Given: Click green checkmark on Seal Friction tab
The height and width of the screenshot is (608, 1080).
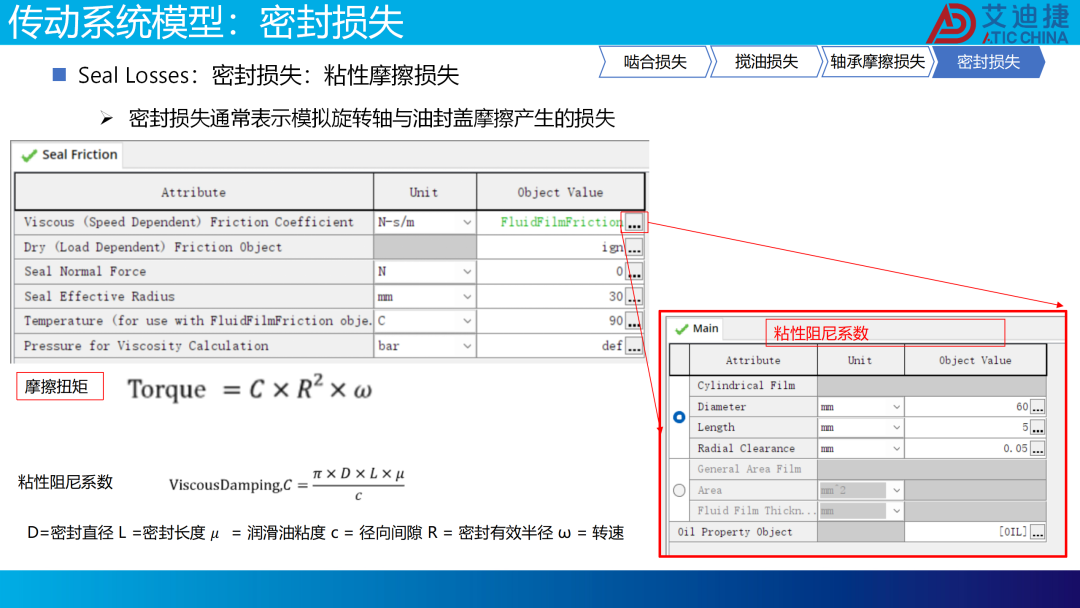Looking at the screenshot, I should (x=29, y=156).
